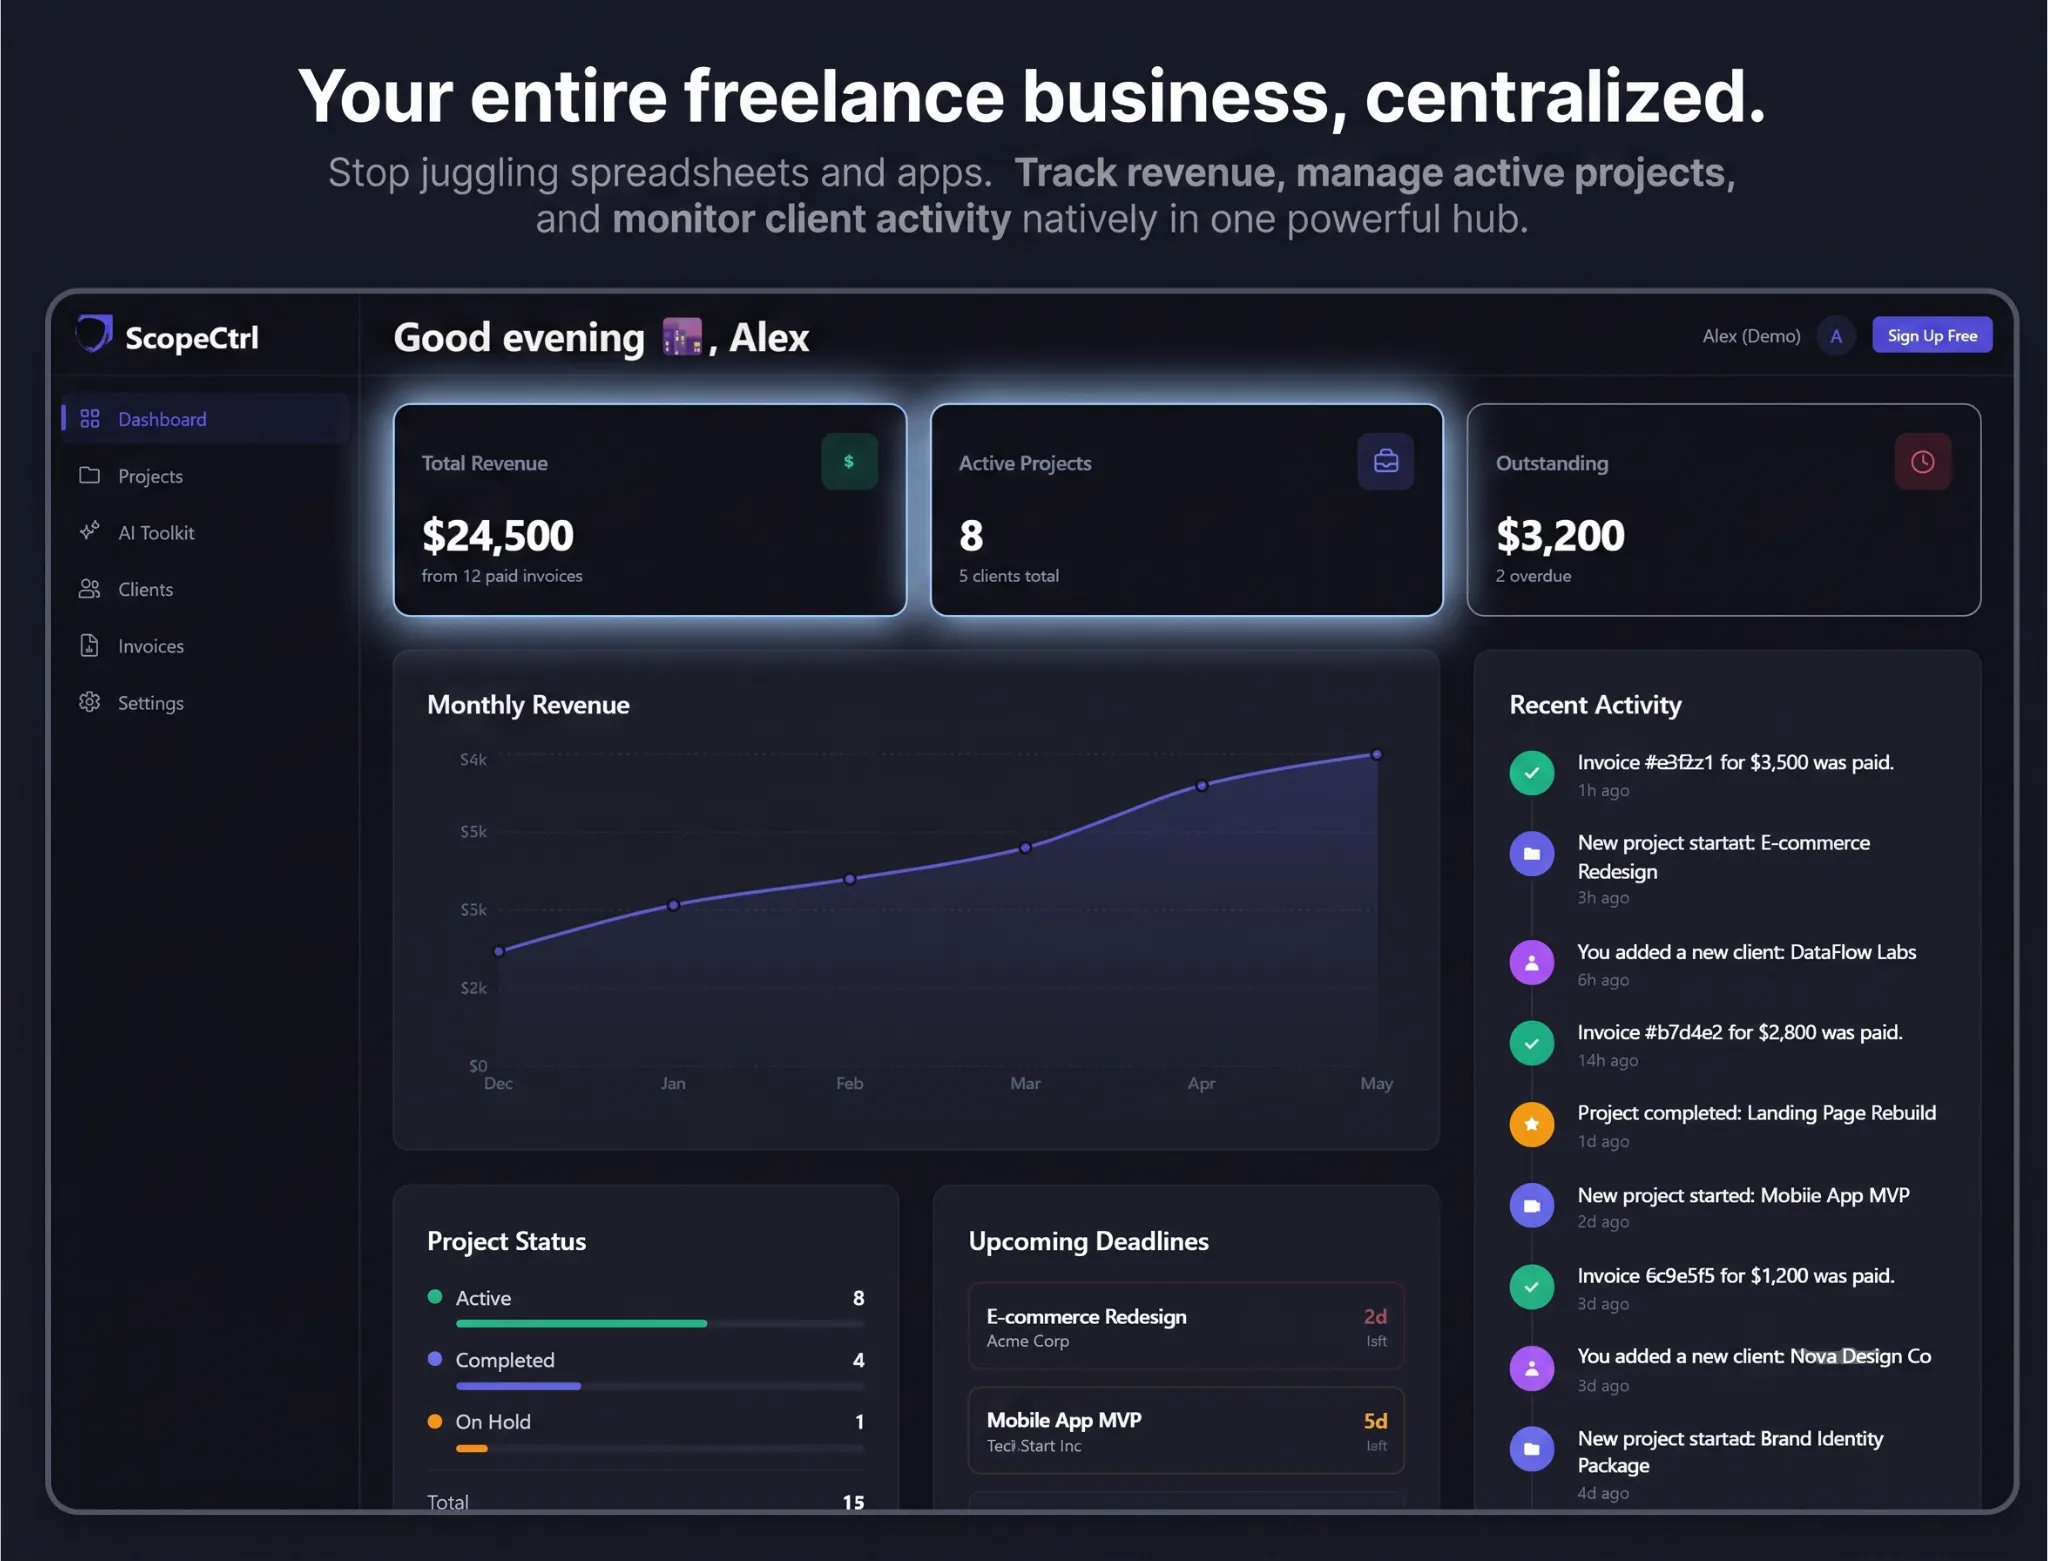The image size is (2048, 1561).
Task: Go to Projects in sidebar
Action: [205, 476]
